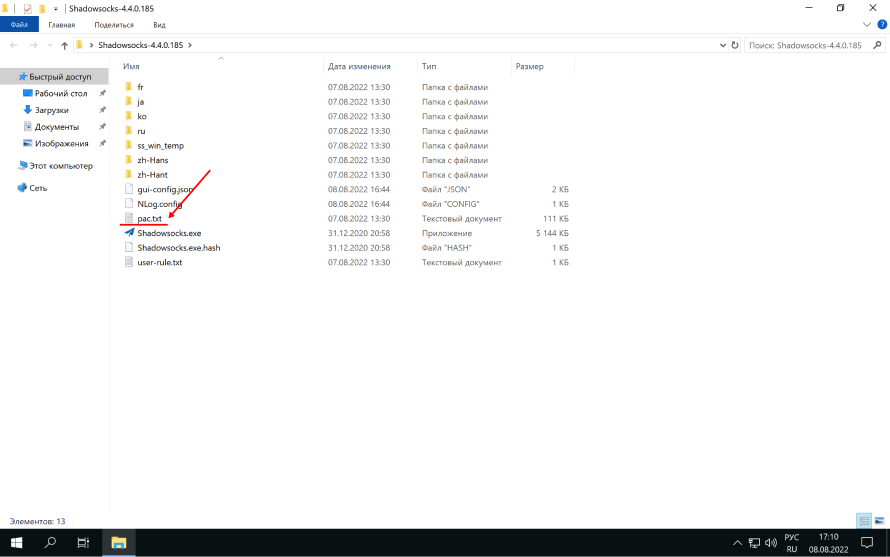Switch to the Главная ribbon tab
Image resolution: width=890 pixels, height=557 pixels.
(61, 25)
